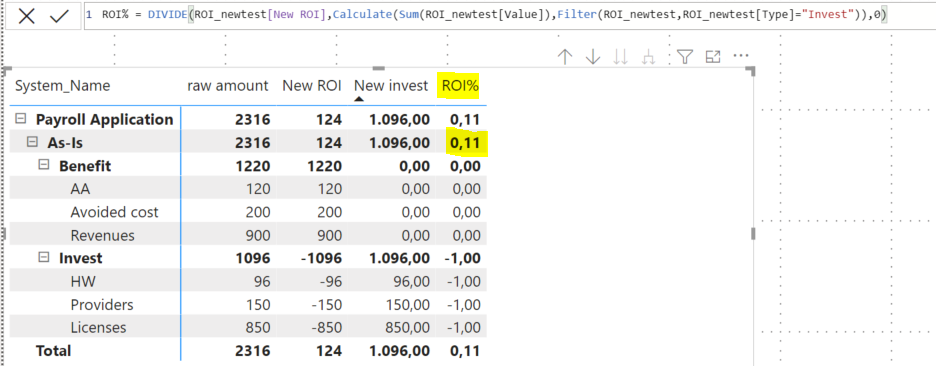
Task: Click the 900 raw amount value for Revenues
Action: pyautogui.click(x=258, y=235)
